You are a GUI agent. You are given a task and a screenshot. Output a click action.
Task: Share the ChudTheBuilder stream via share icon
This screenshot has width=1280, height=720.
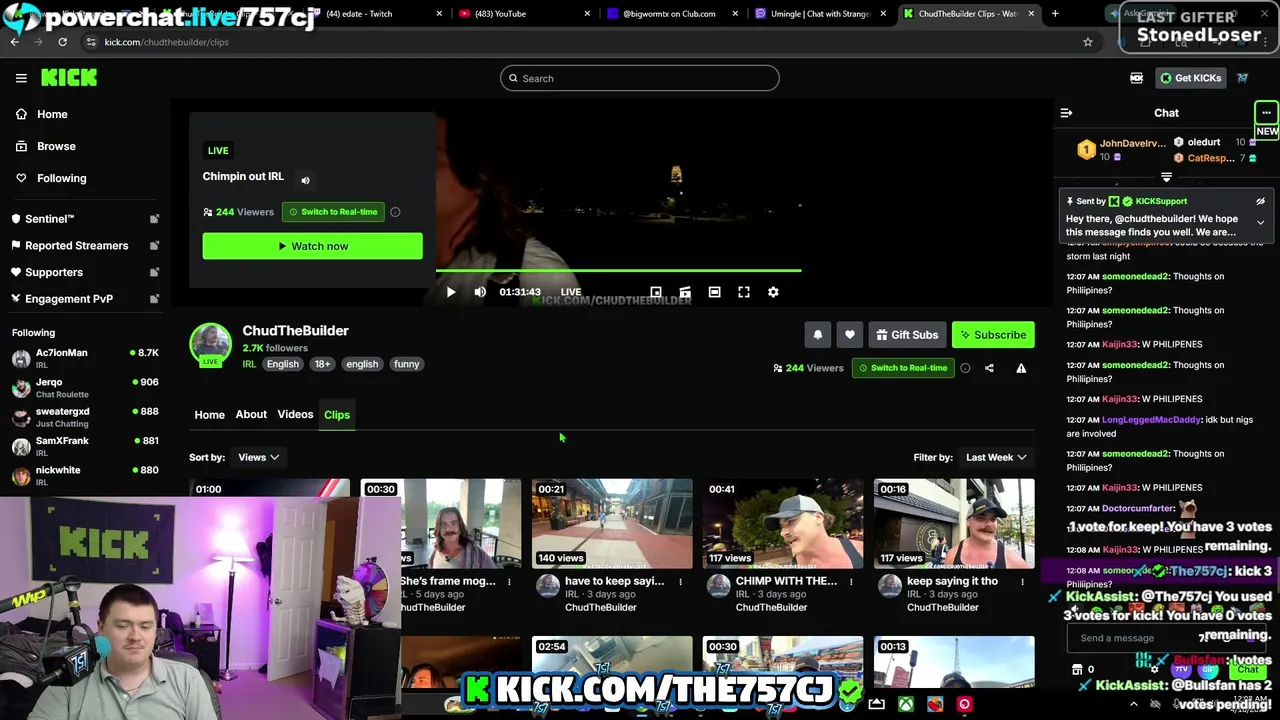(989, 368)
